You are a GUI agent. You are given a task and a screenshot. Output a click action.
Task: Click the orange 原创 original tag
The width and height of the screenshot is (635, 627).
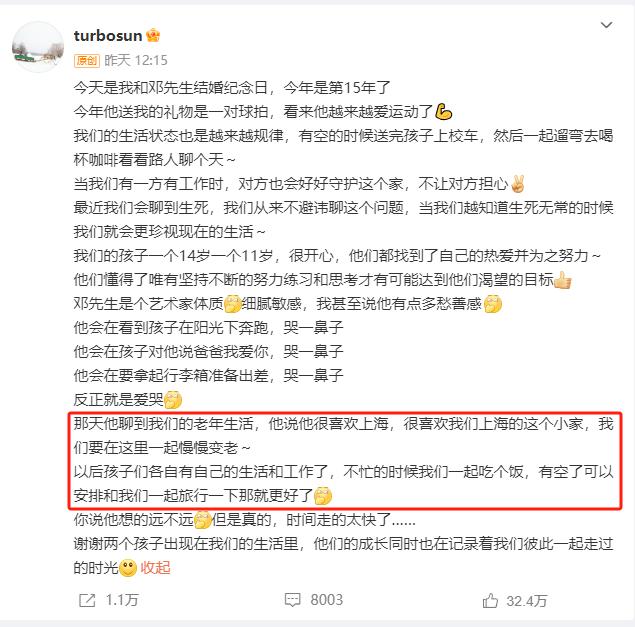87,61
